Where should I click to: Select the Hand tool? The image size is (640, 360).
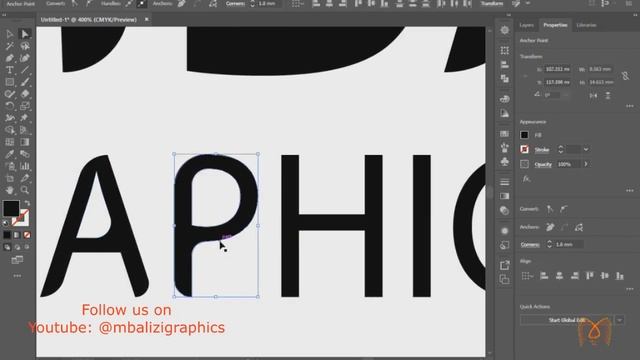pos(10,190)
